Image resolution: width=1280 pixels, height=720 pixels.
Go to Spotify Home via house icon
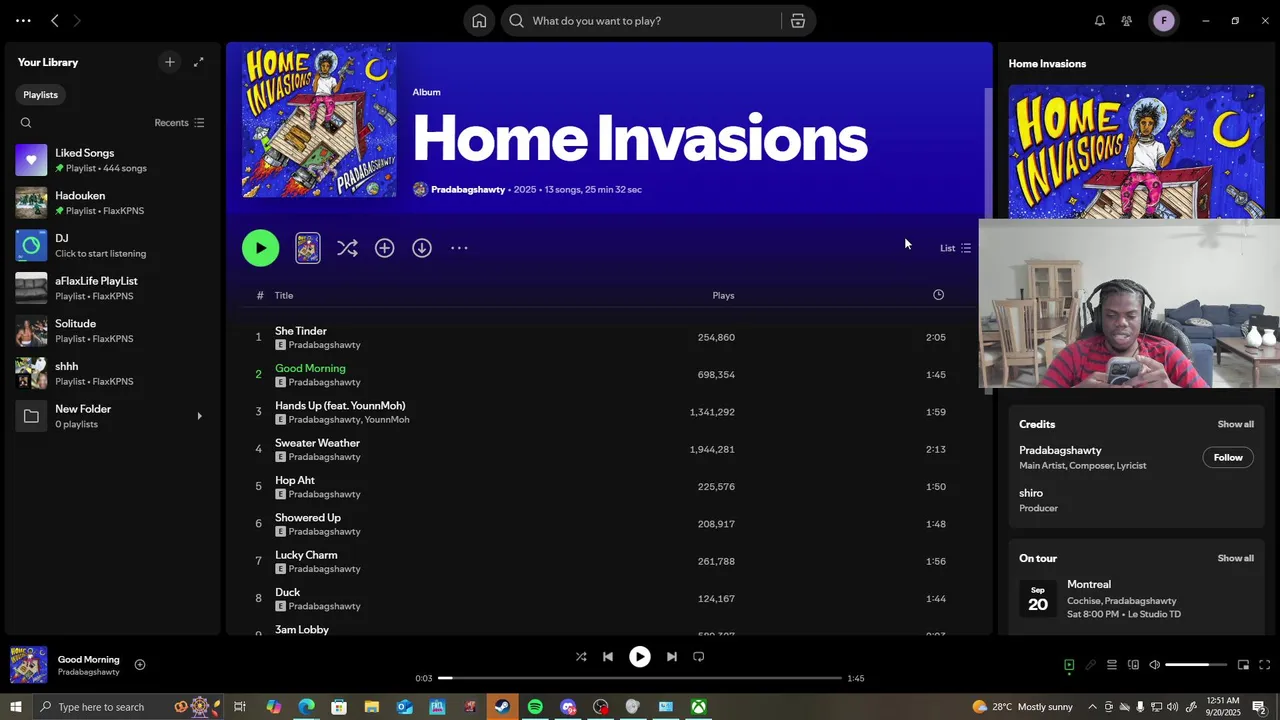(479, 21)
